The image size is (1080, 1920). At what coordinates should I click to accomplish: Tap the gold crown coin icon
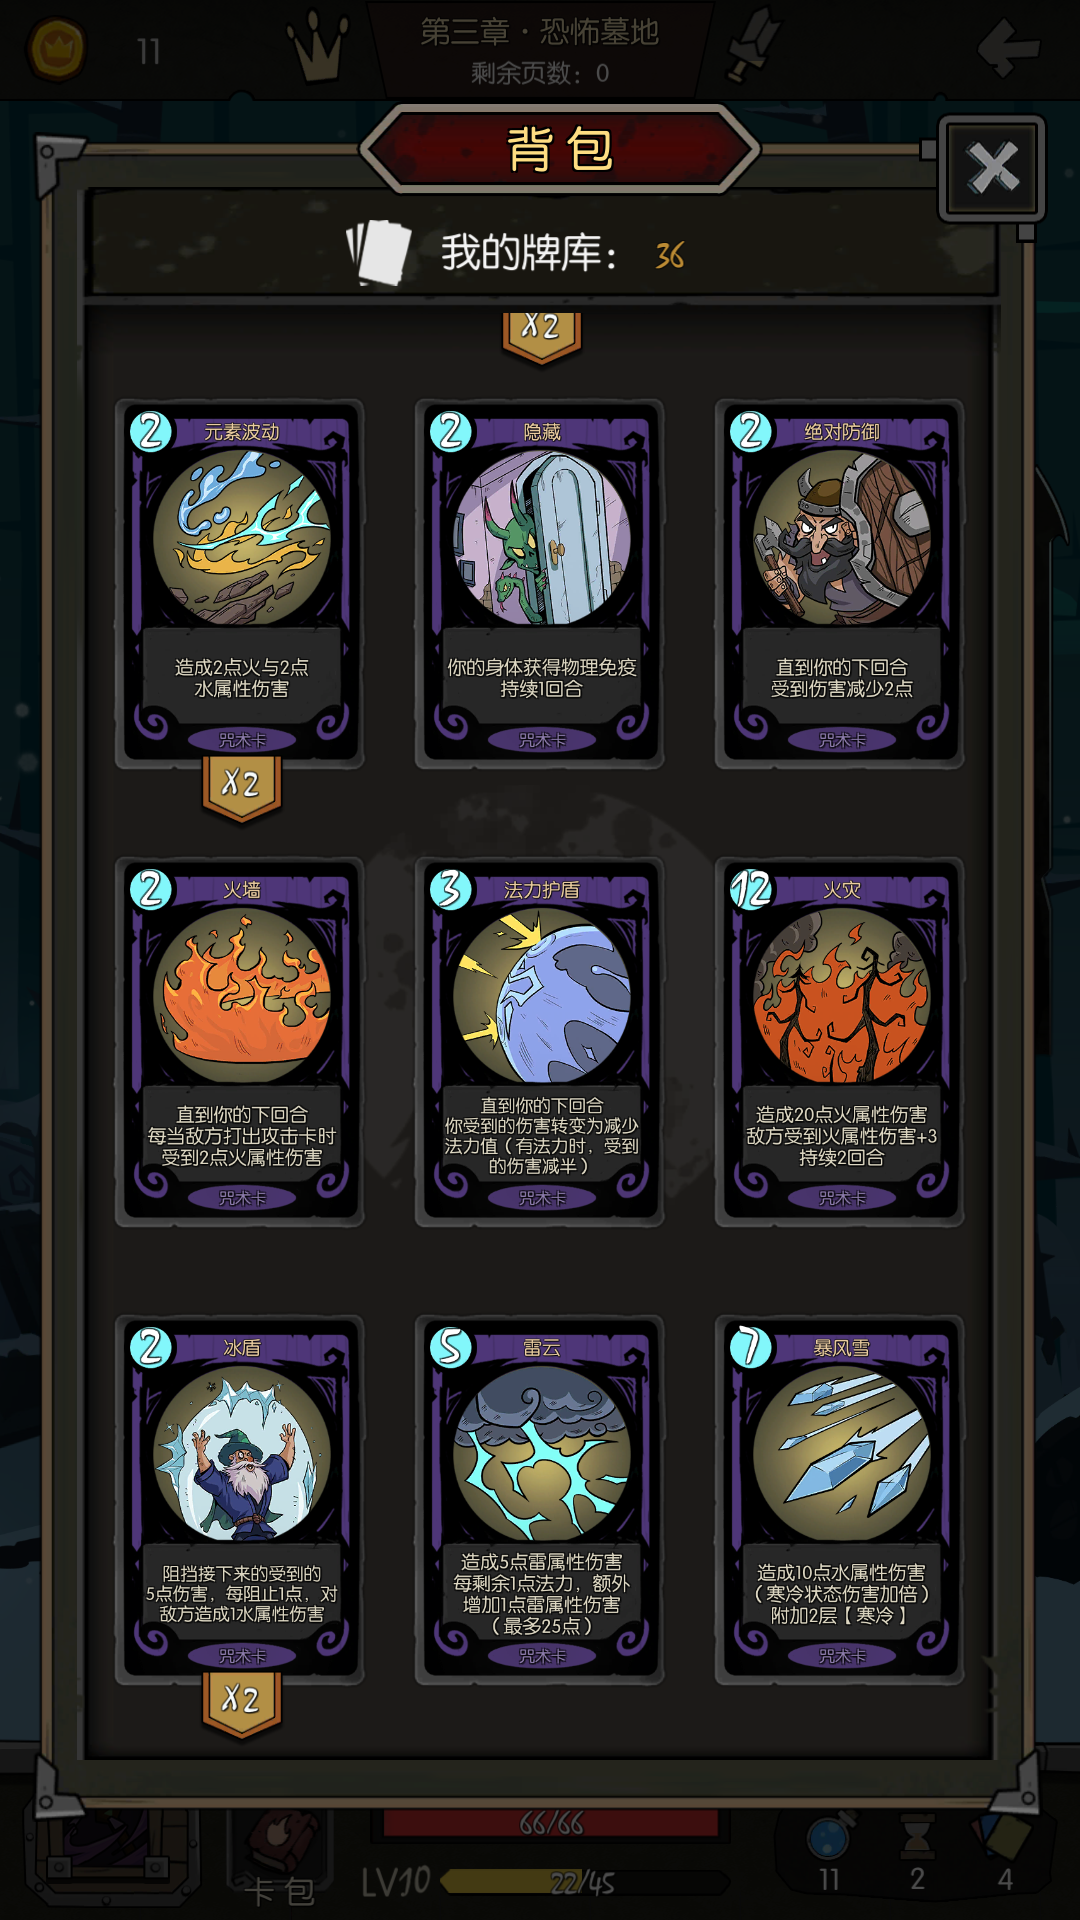(x=56, y=49)
